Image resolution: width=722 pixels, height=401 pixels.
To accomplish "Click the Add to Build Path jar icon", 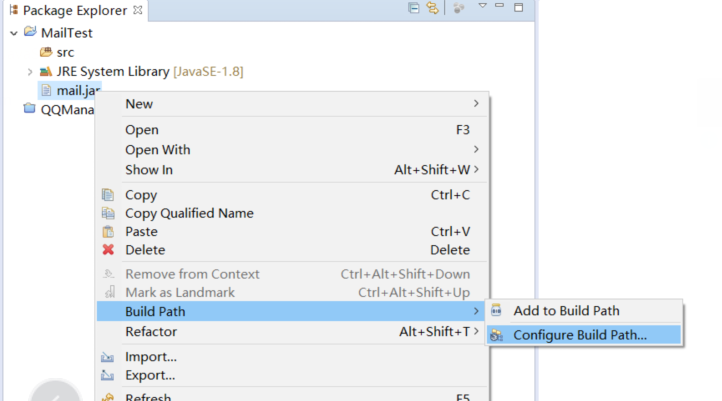I will pyautogui.click(x=496, y=310).
